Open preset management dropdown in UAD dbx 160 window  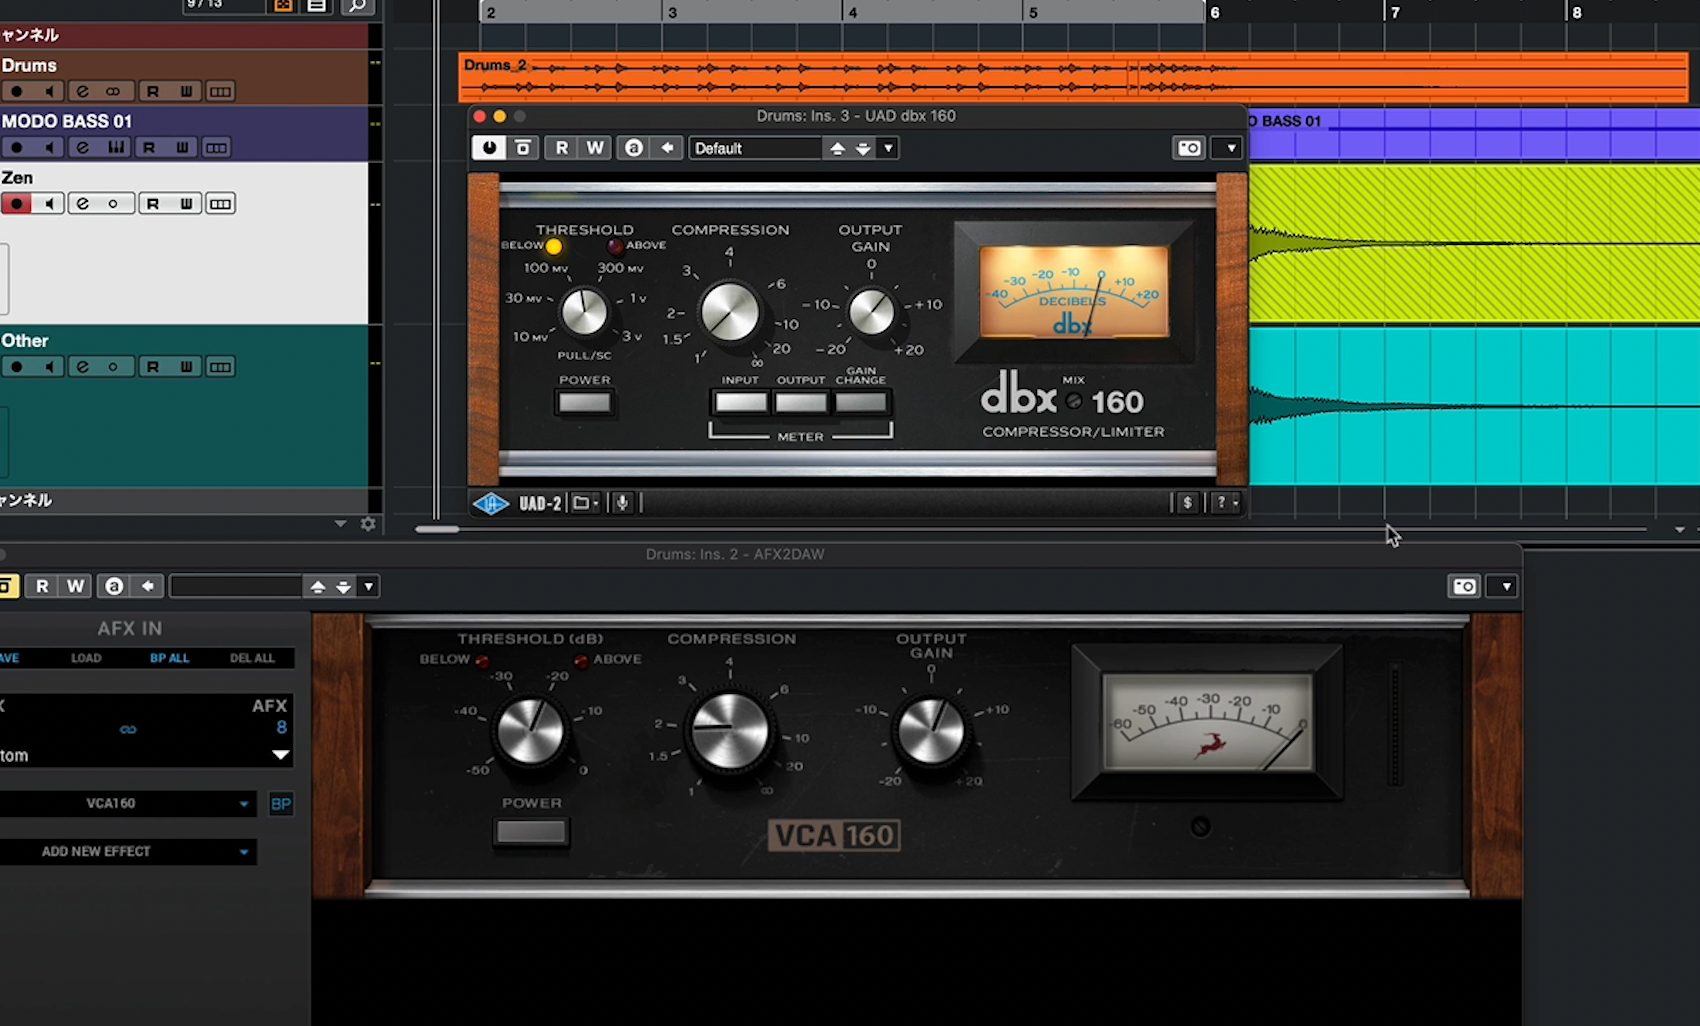pos(888,148)
